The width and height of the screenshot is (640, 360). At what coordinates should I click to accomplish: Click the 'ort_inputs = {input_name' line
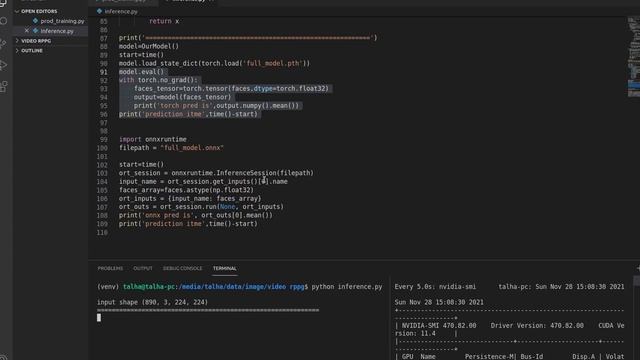coord(190,199)
